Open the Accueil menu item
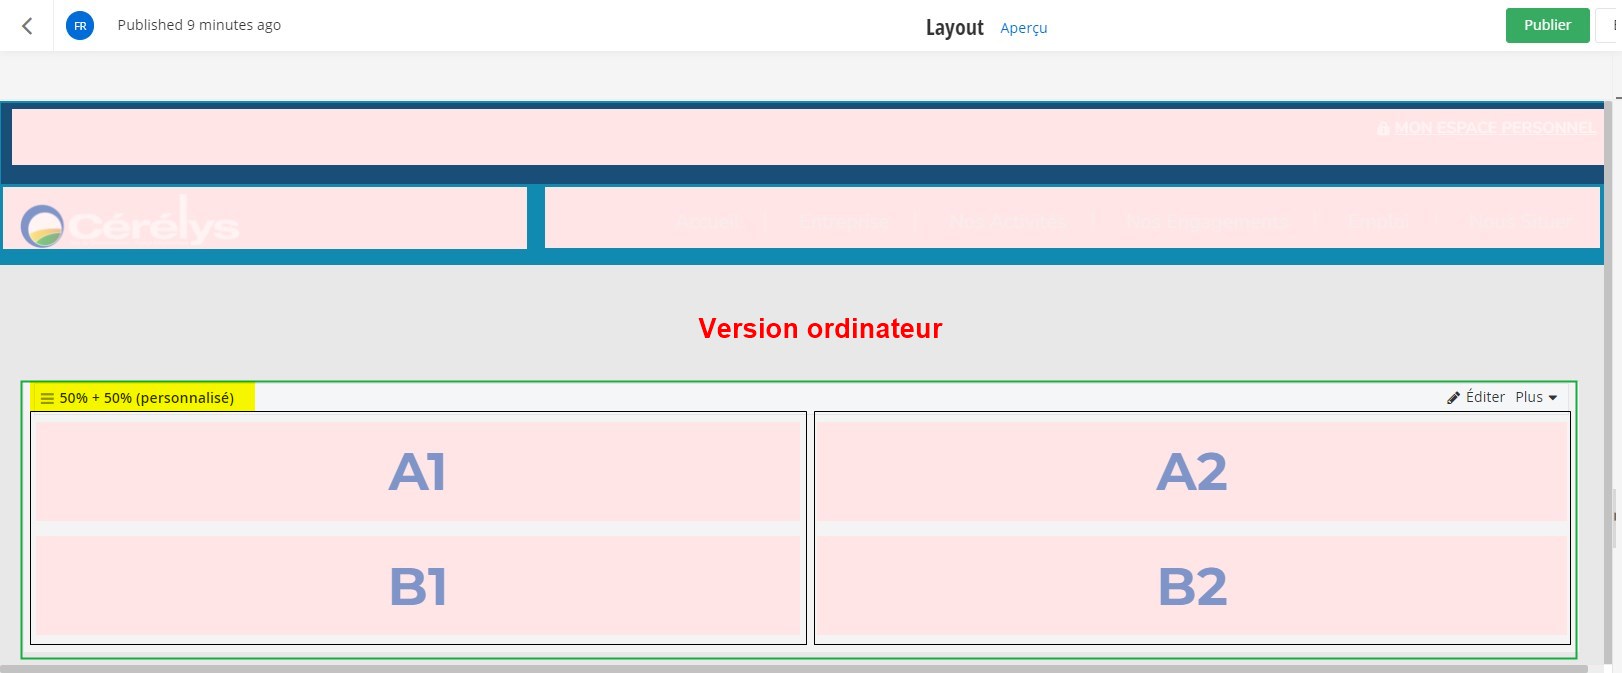1622x673 pixels. [x=707, y=222]
